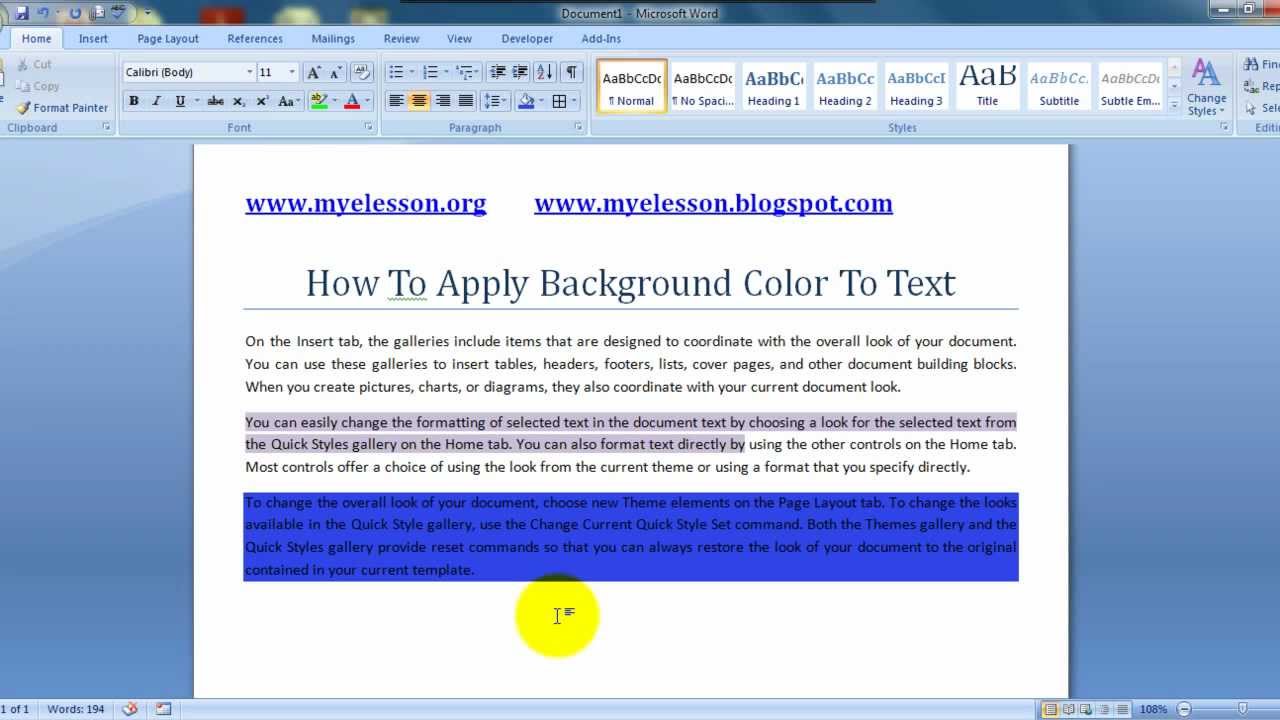
Task: Expand the Underline style dropdown arrow
Action: [x=197, y=101]
